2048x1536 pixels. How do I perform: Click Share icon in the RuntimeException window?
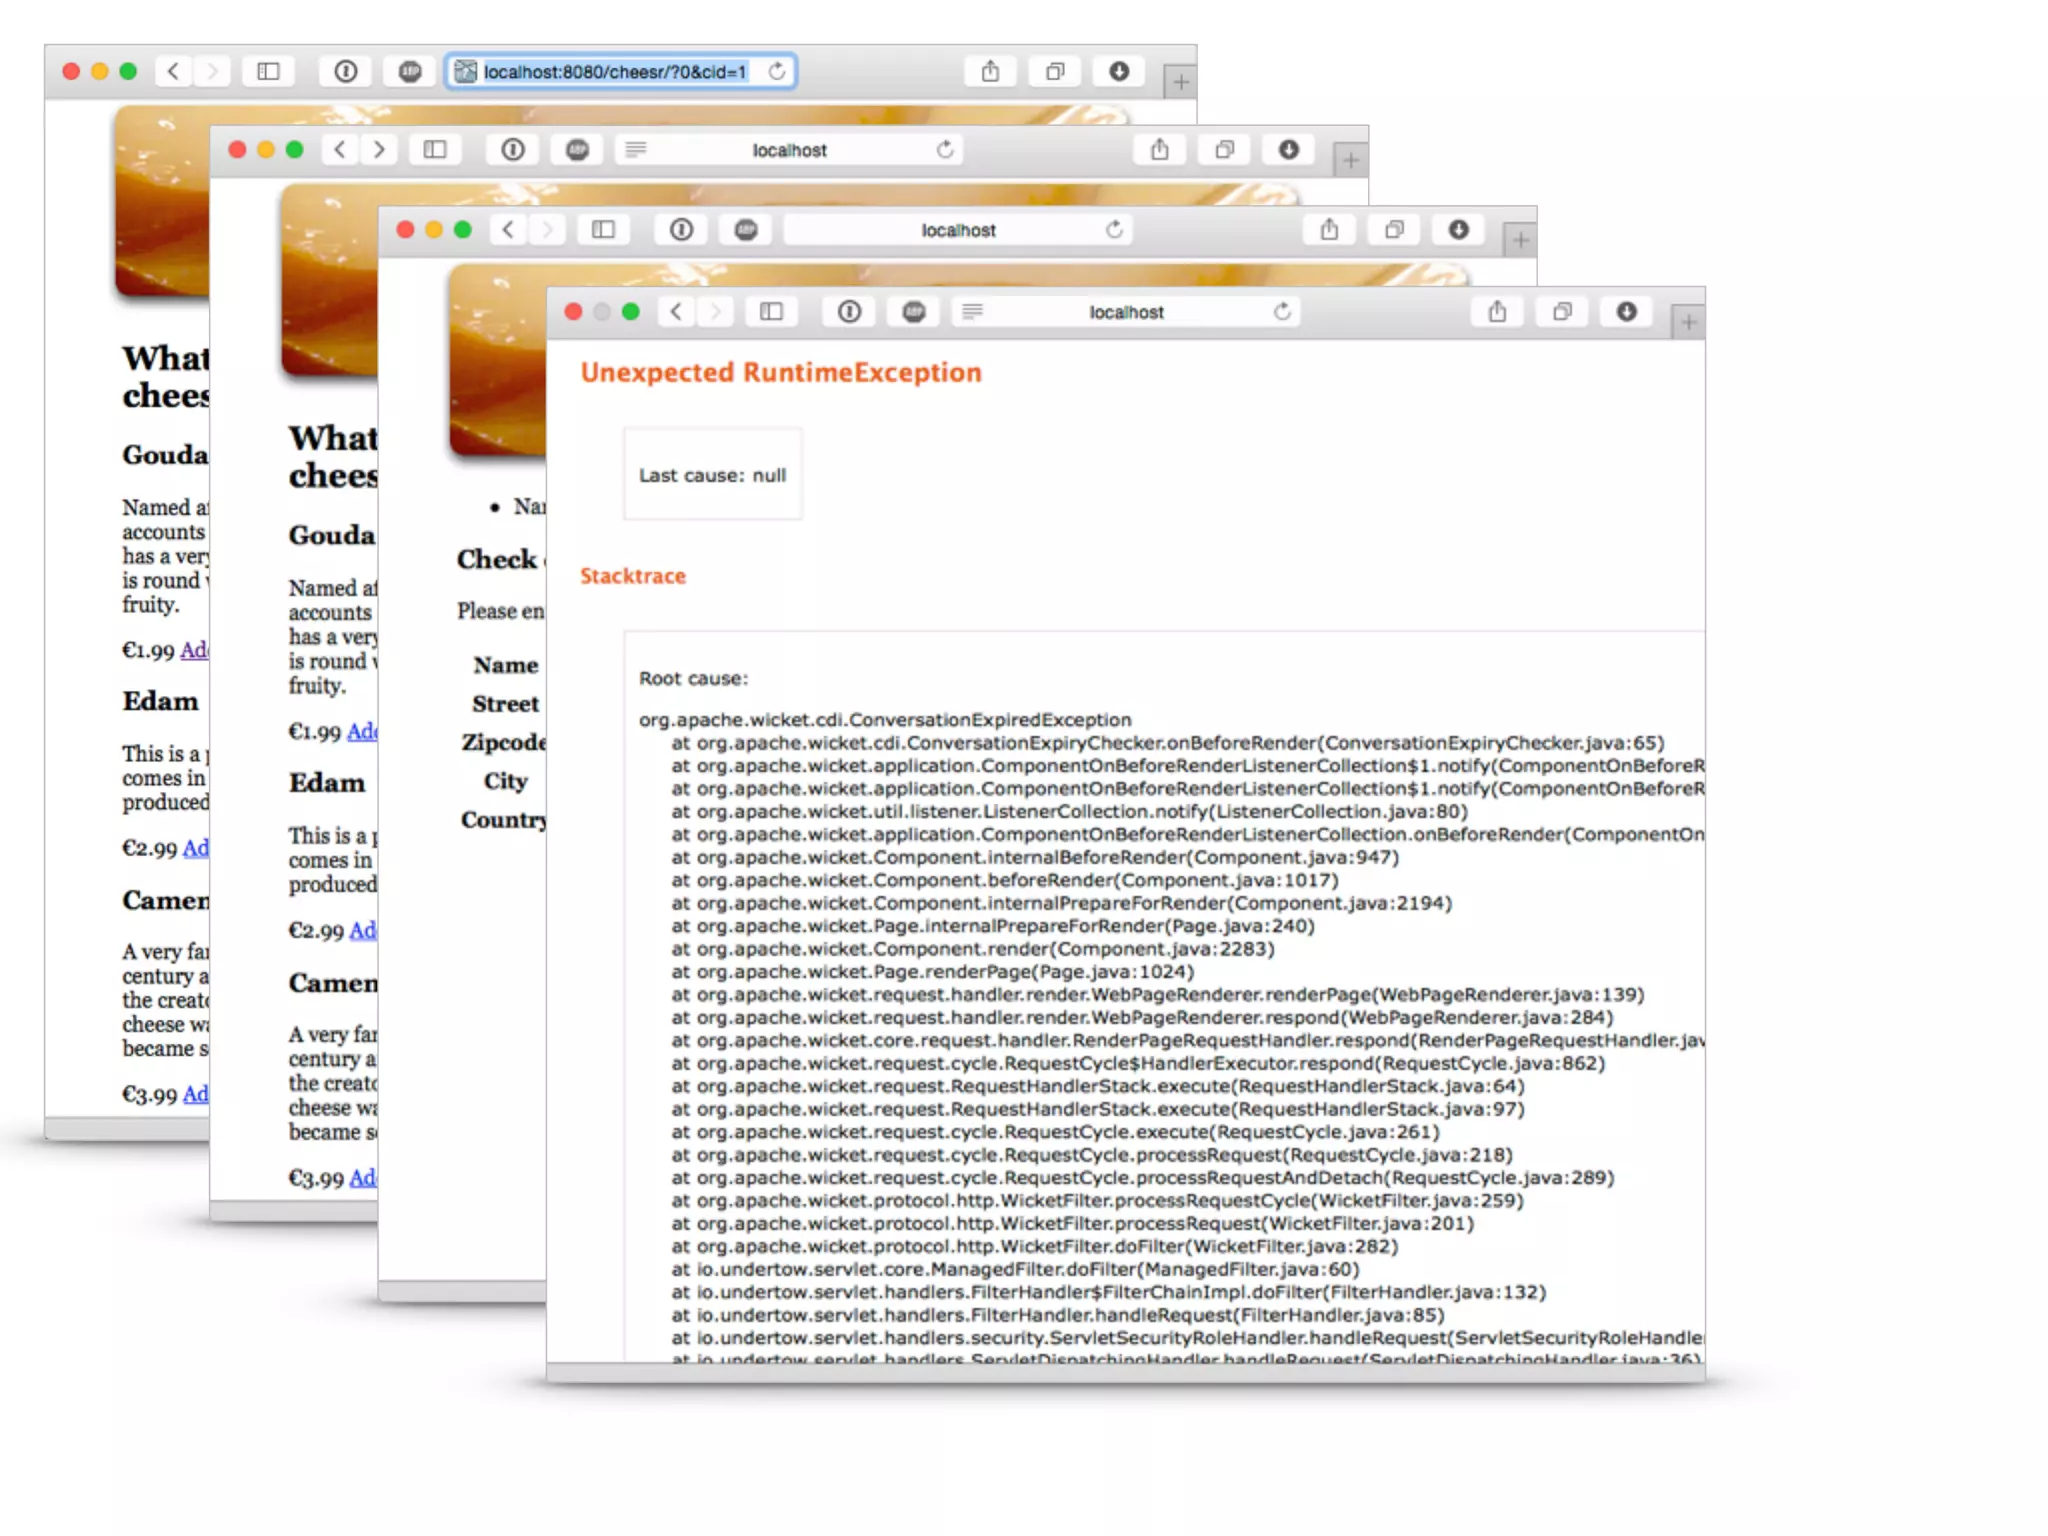[1497, 312]
